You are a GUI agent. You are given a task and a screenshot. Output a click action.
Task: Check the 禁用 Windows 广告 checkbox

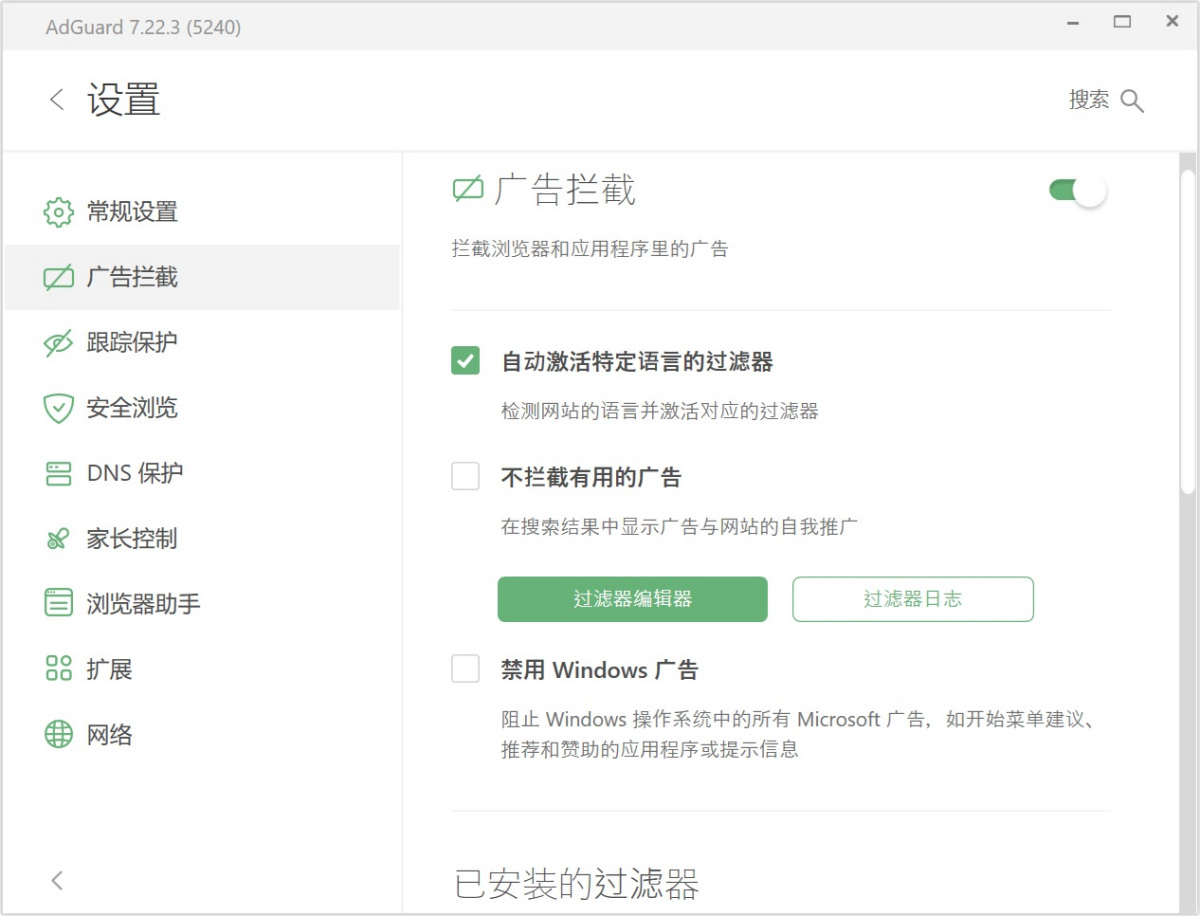point(466,669)
